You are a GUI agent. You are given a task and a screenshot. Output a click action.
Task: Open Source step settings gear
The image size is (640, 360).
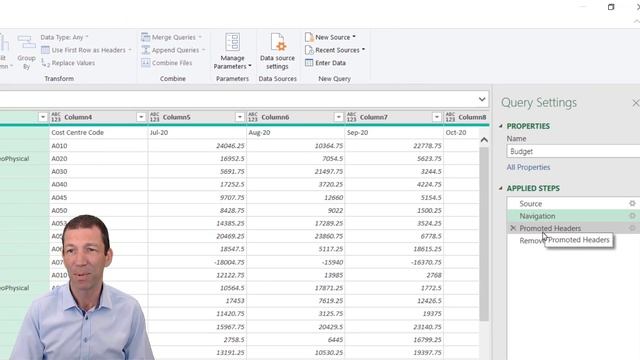pyautogui.click(x=632, y=203)
